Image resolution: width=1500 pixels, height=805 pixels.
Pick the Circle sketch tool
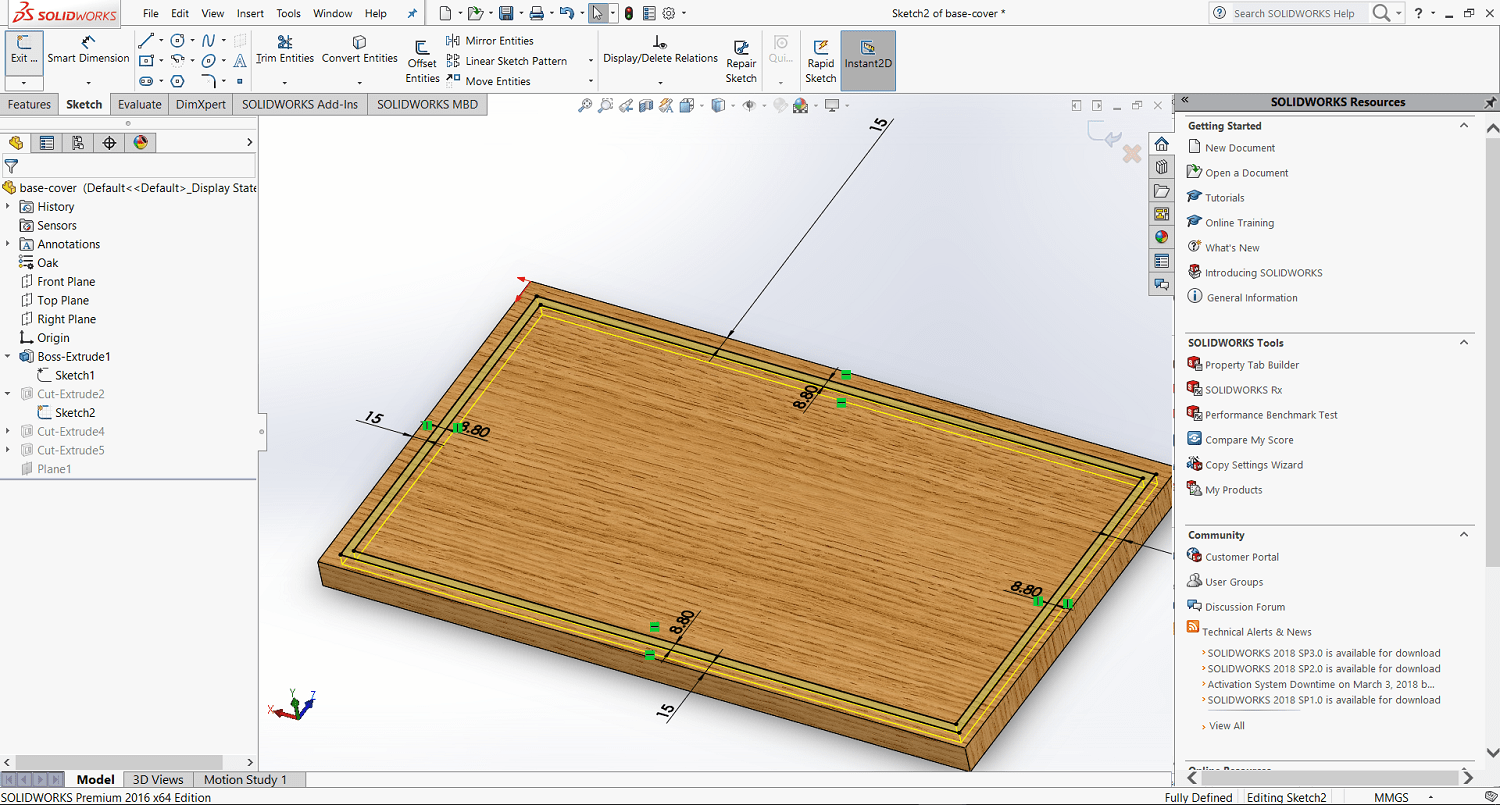(x=177, y=41)
